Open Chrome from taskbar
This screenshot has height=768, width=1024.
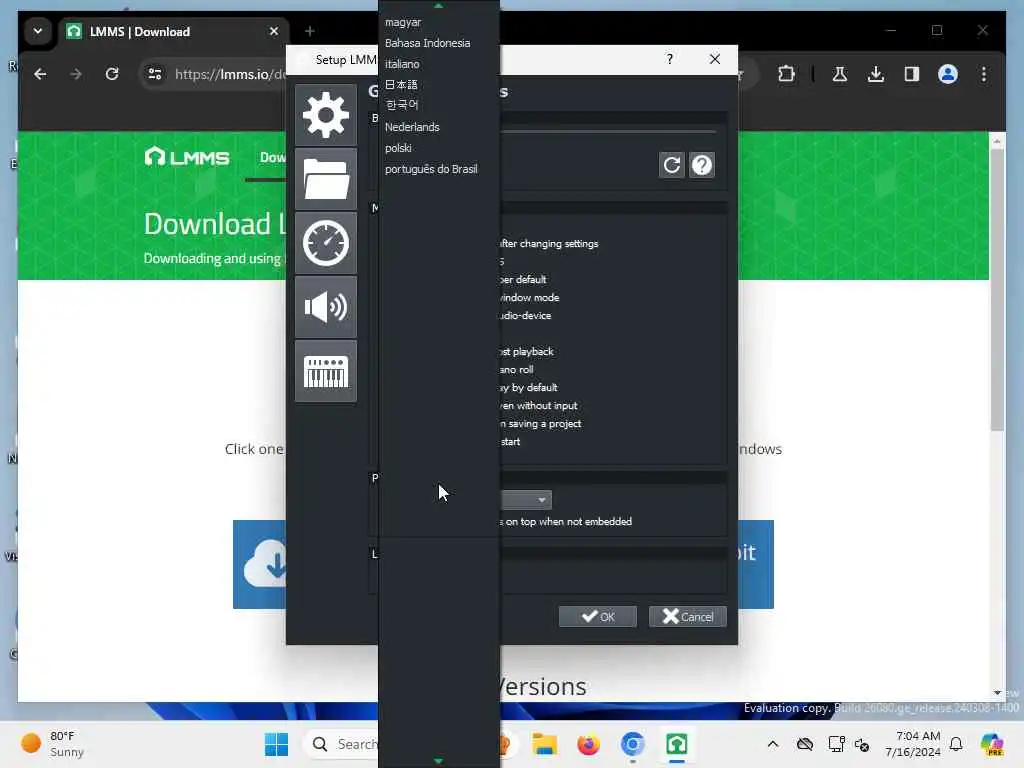point(632,744)
